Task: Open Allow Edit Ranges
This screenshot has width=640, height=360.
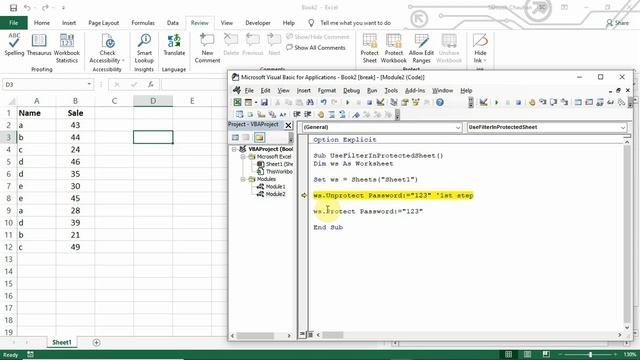Action: pyautogui.click(x=421, y=48)
